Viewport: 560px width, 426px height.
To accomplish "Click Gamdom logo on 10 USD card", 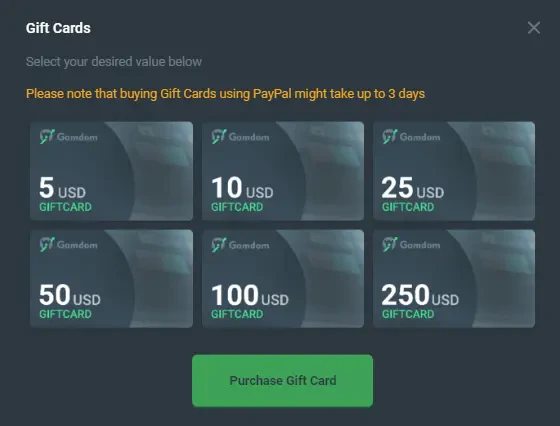I will (240, 136).
